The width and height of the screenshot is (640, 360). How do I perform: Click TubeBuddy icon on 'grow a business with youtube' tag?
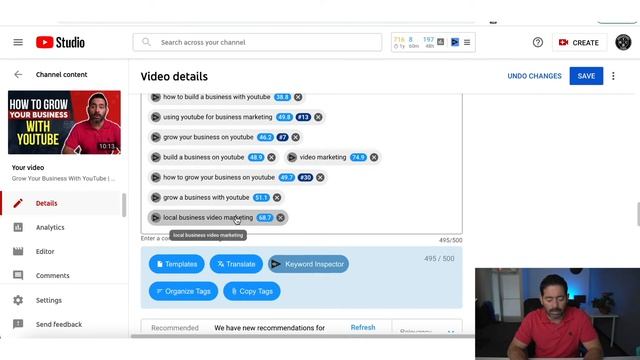pos(156,198)
